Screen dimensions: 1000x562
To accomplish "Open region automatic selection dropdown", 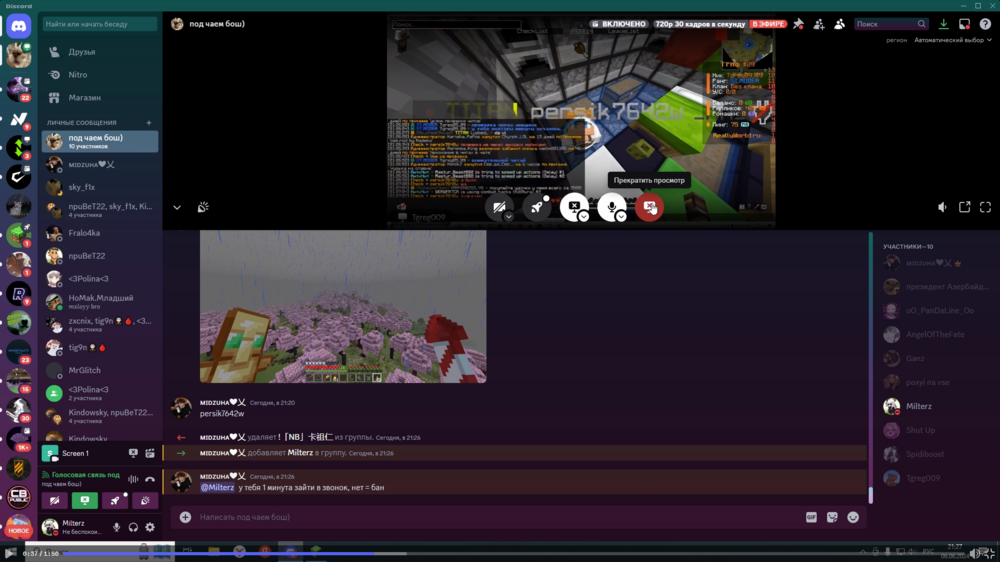I will pos(953,40).
